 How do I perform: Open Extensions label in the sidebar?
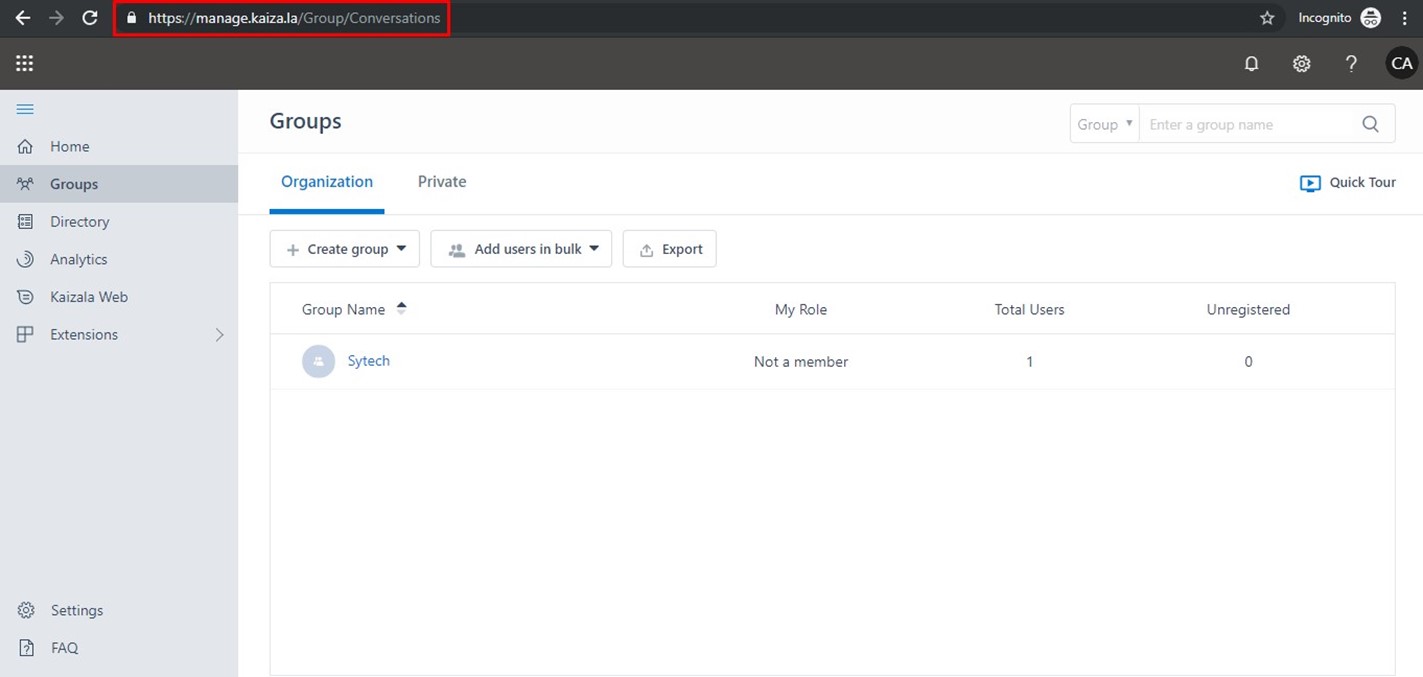click(84, 335)
